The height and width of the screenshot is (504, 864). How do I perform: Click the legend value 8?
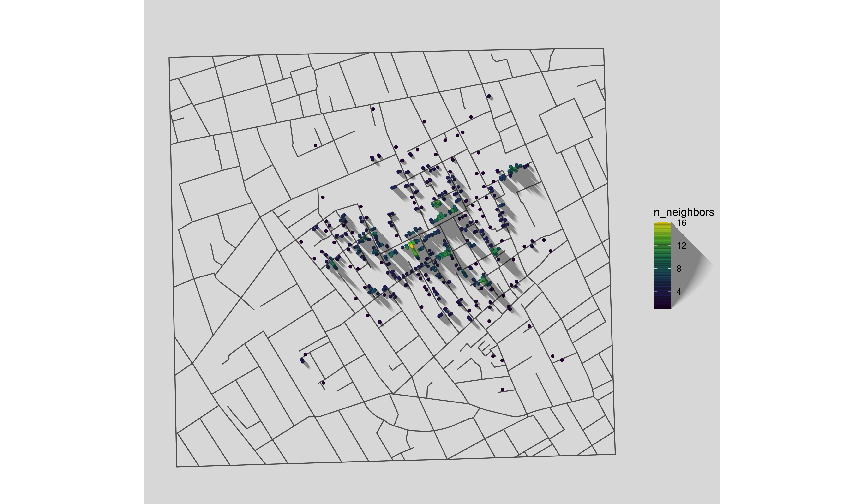click(679, 269)
